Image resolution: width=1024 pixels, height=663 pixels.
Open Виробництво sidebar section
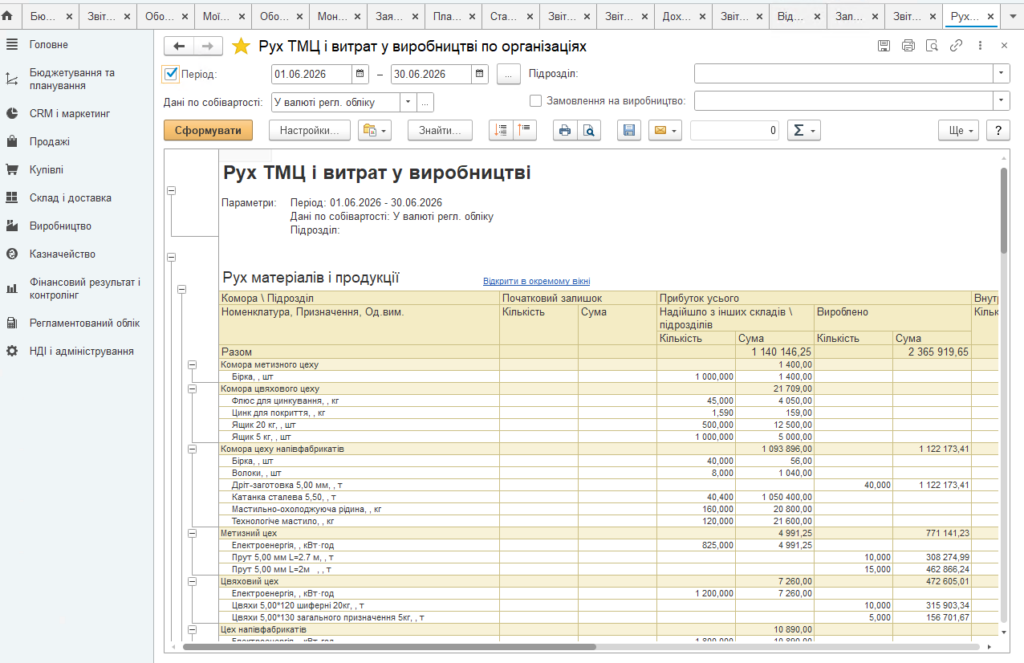coord(60,225)
